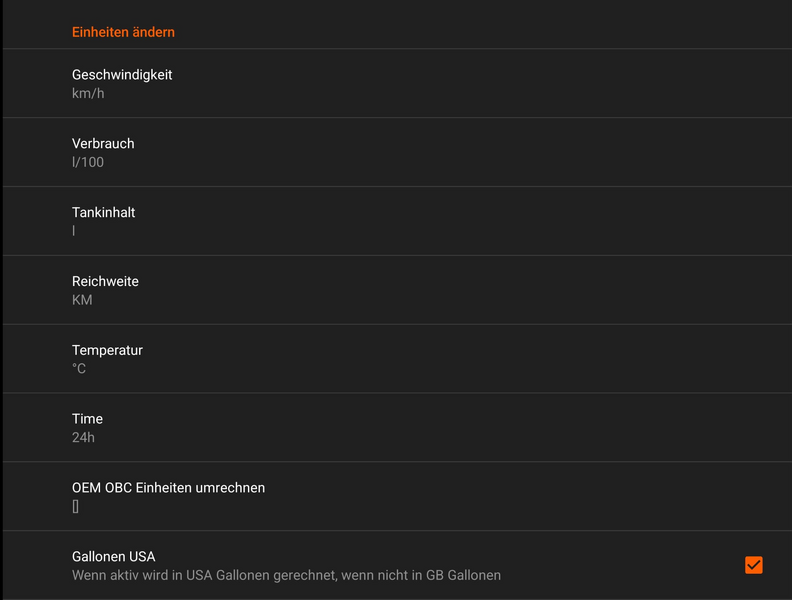Click the 24h value under Time
792x600 pixels.
coord(83,438)
